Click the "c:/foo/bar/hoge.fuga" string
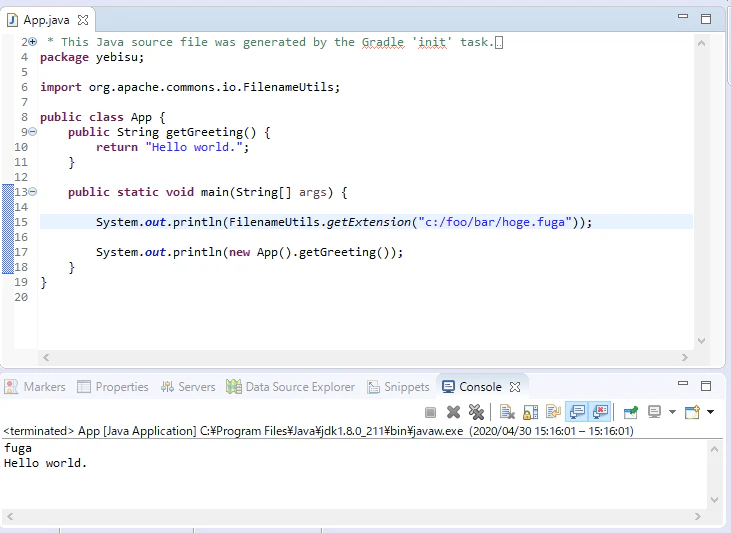Image resolution: width=731 pixels, height=533 pixels. 495,222
